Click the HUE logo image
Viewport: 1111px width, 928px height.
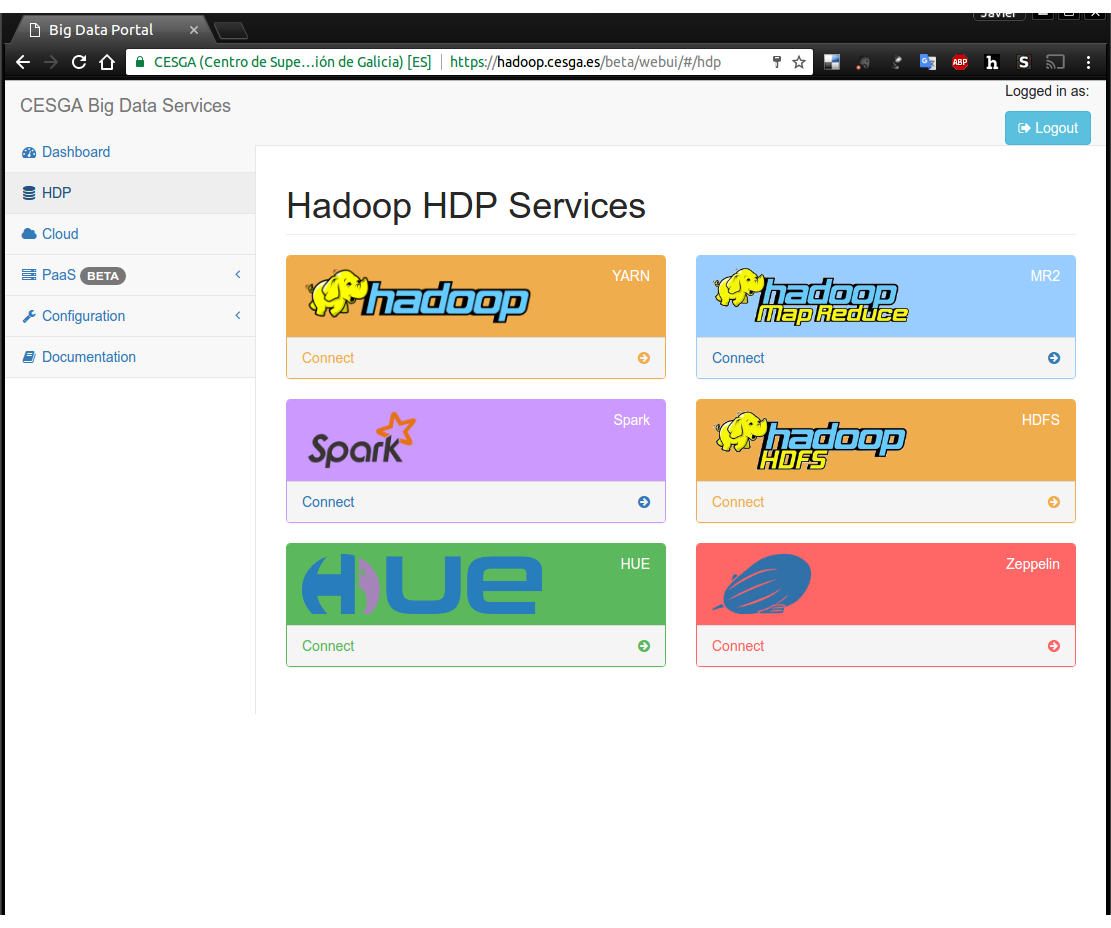pos(422,584)
